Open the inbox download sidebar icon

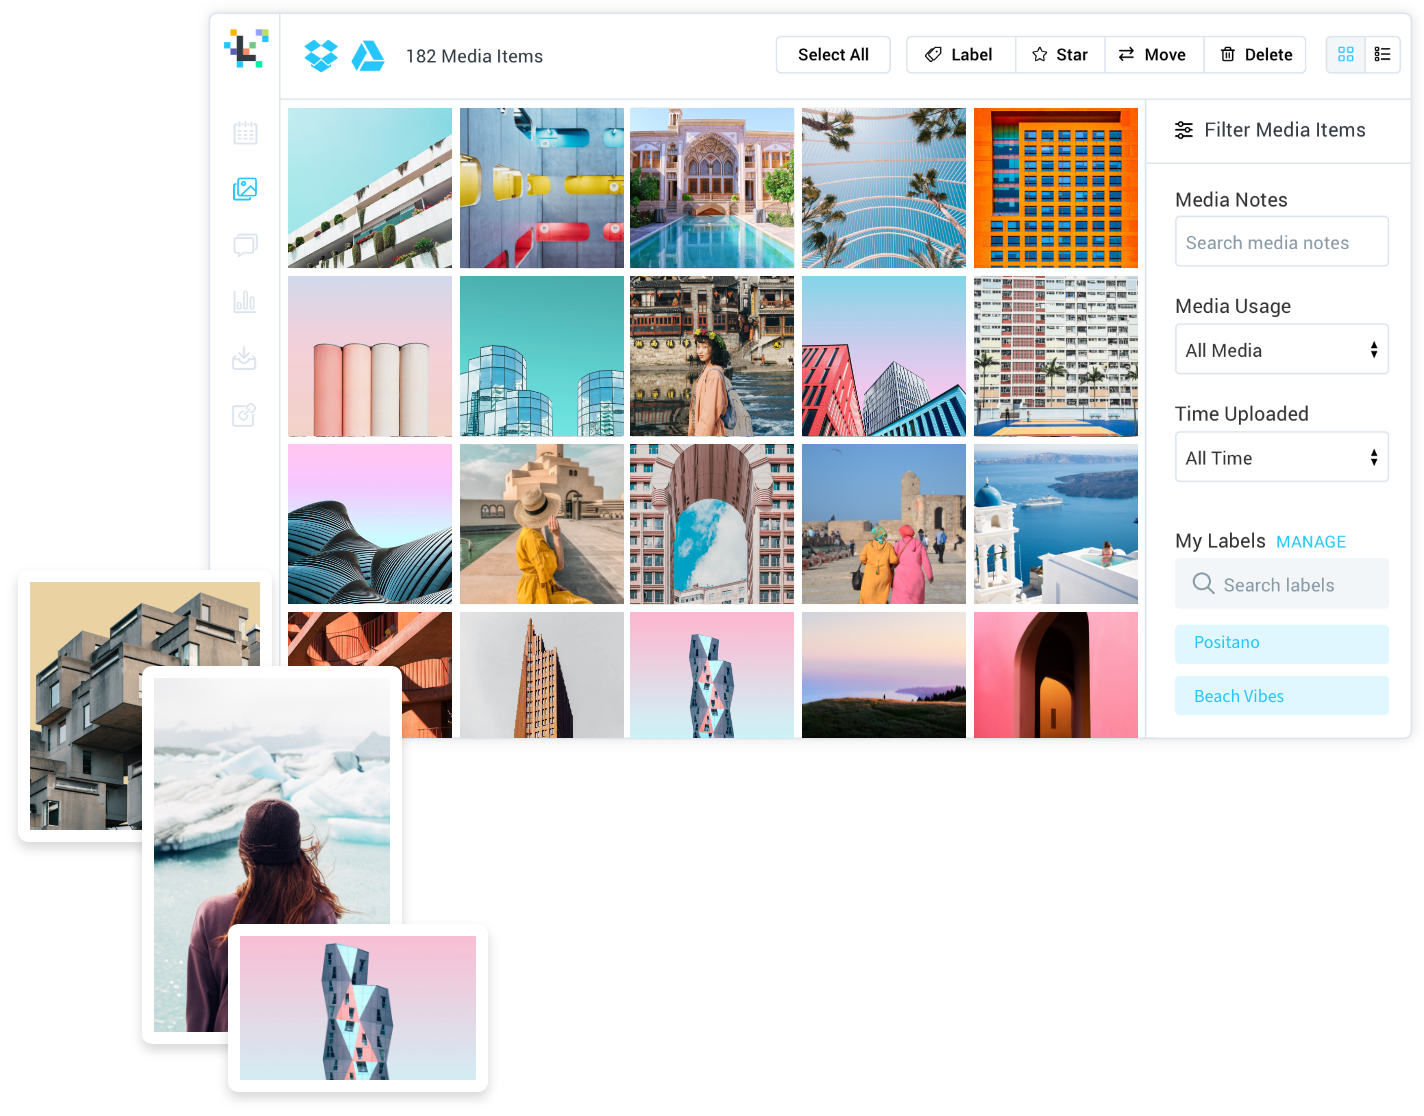tap(245, 358)
